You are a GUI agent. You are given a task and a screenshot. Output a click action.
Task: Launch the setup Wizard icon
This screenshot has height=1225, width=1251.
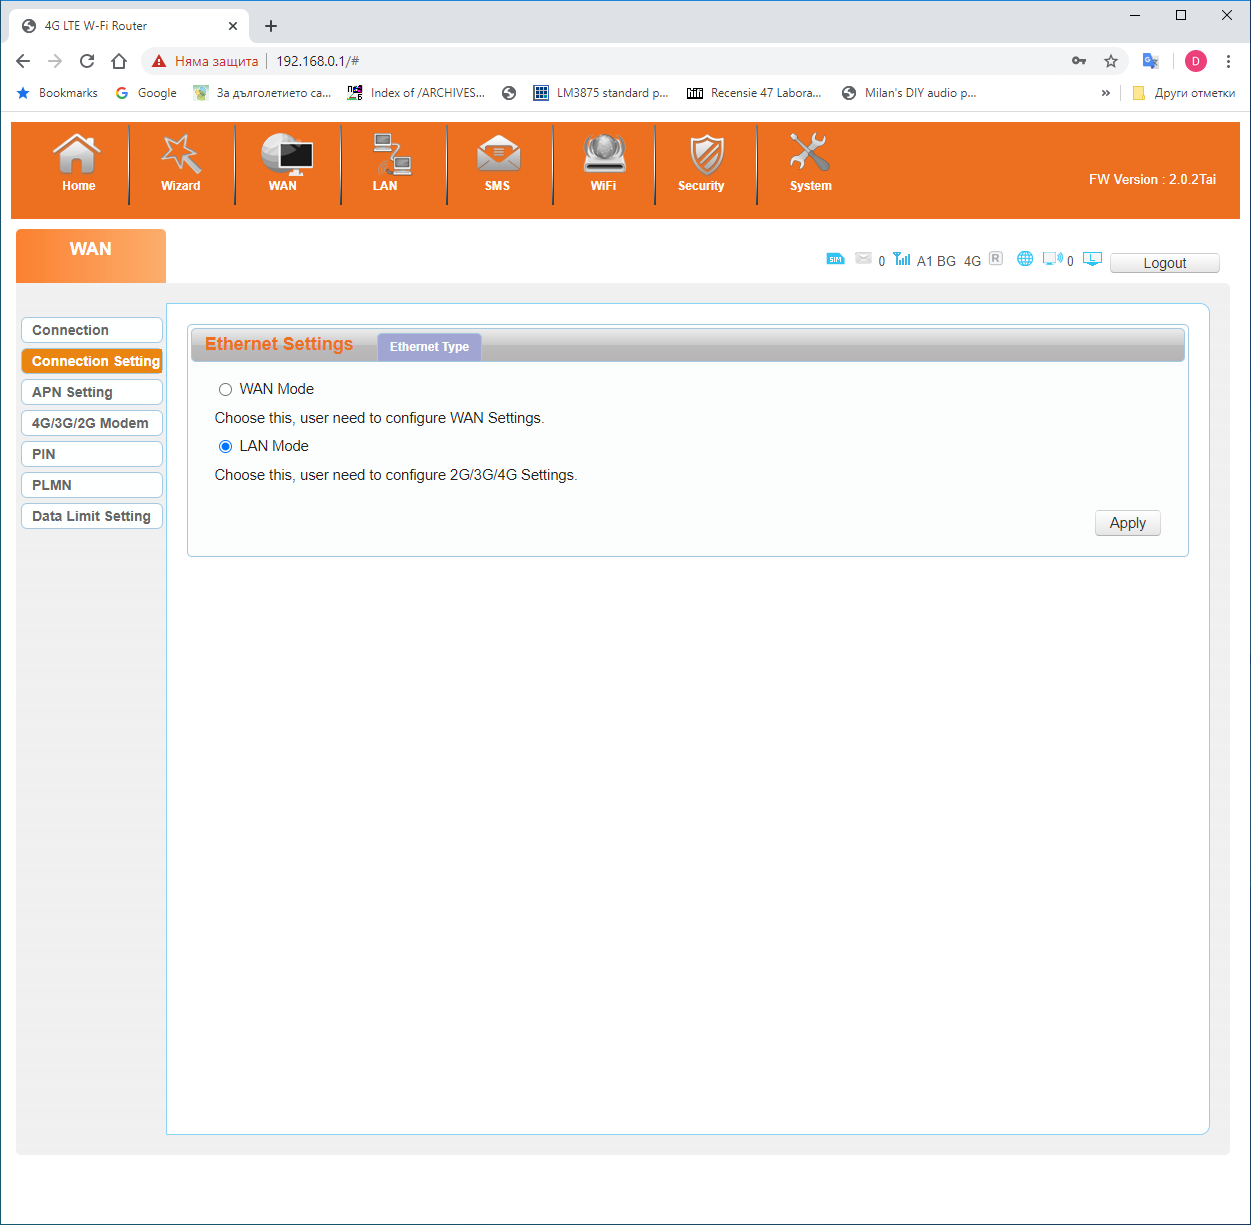(181, 154)
